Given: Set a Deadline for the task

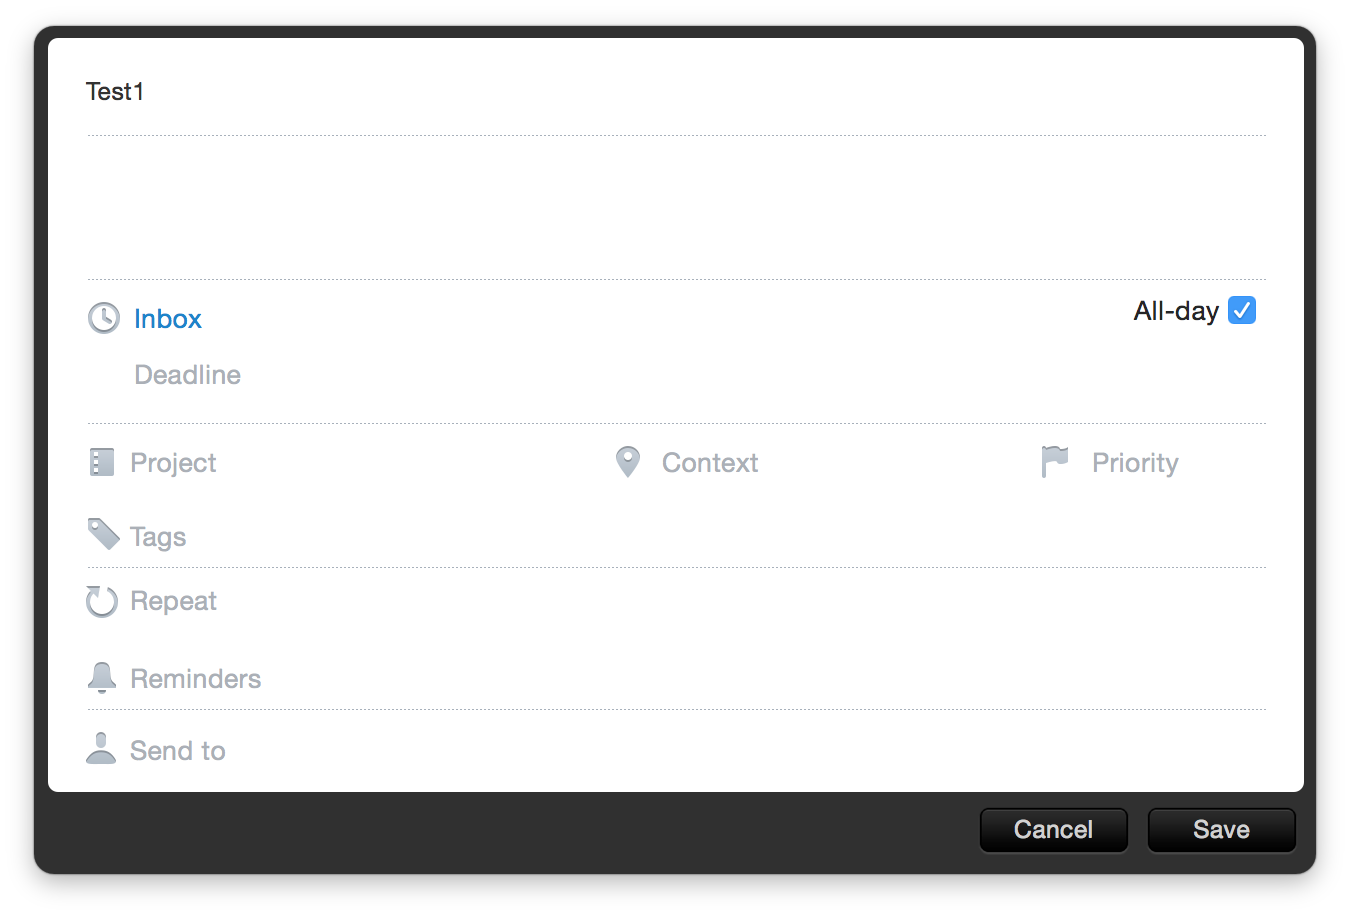Looking at the screenshot, I should click(x=188, y=375).
